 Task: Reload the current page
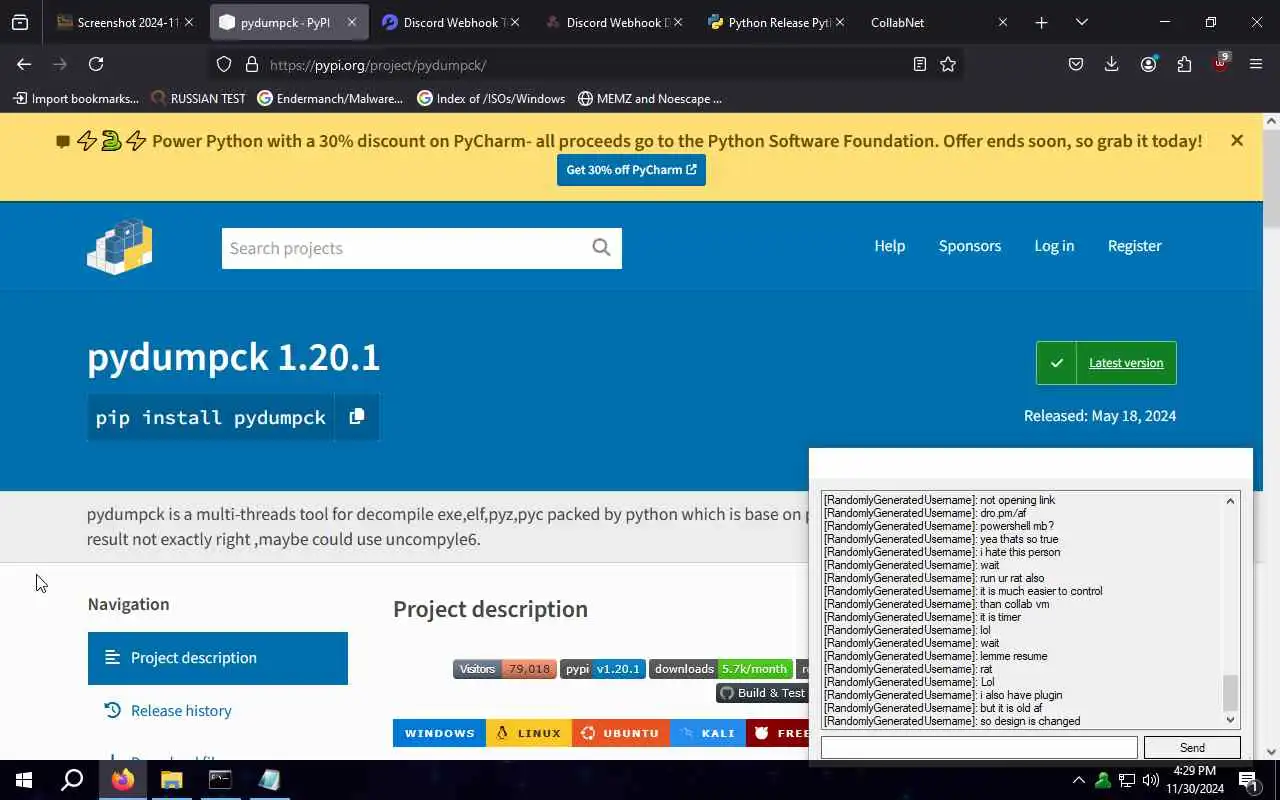click(96, 64)
